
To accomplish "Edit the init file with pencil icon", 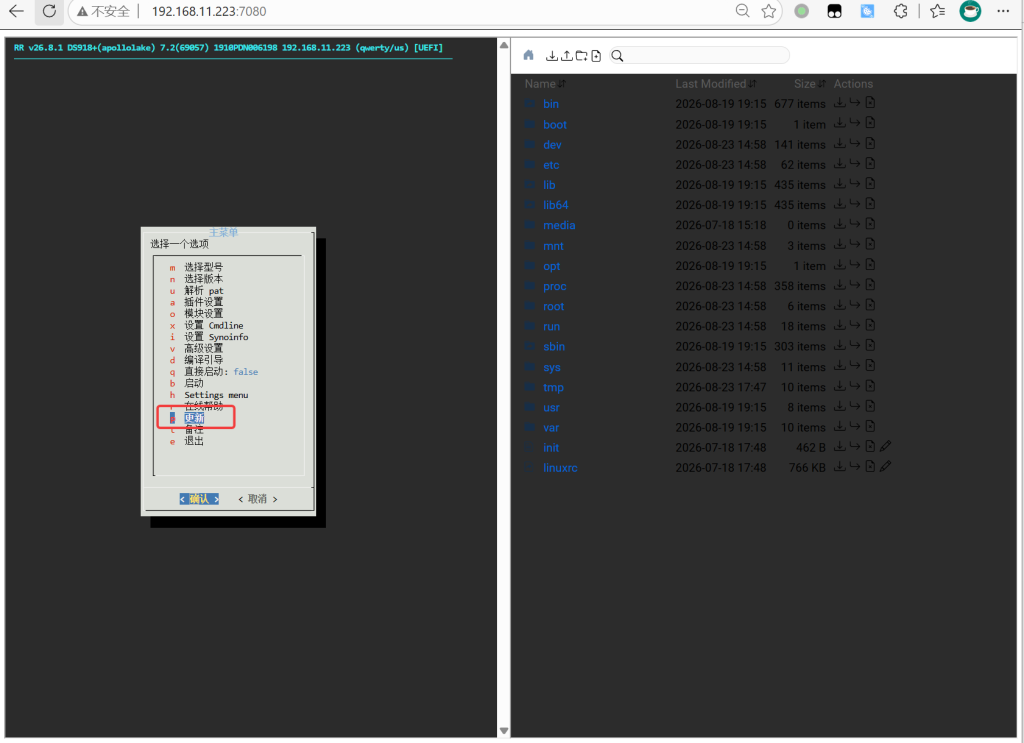I will coord(885,447).
